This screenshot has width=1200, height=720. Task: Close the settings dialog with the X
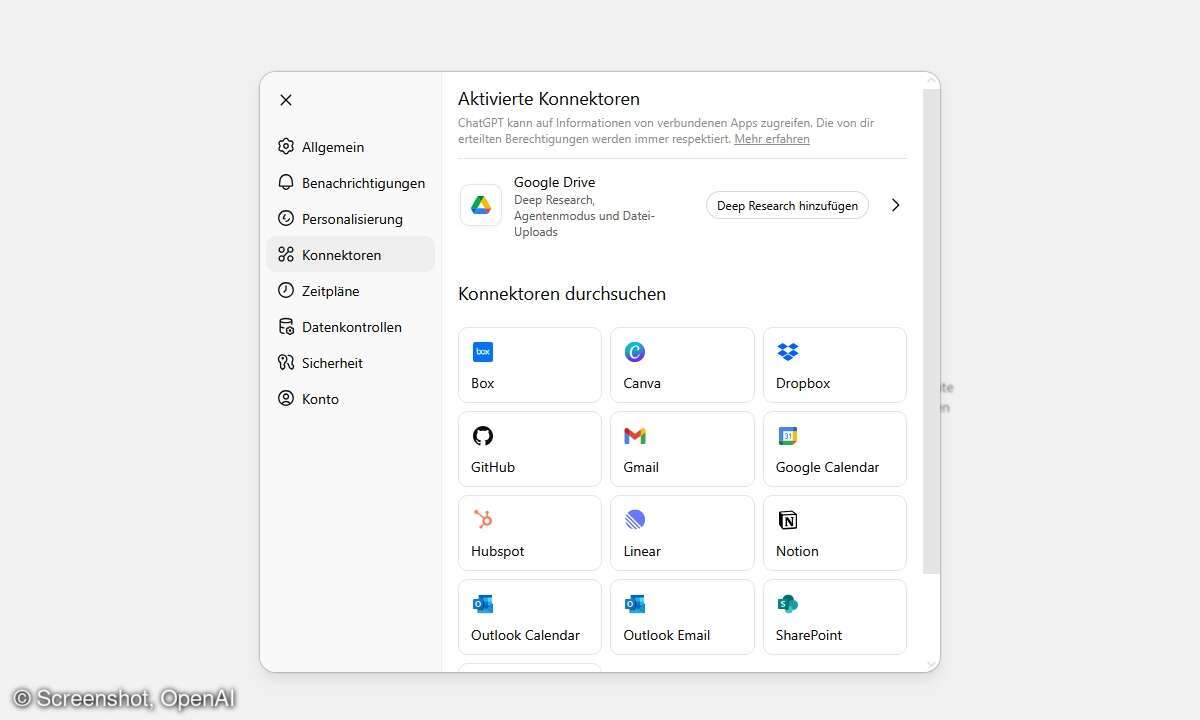pos(286,100)
